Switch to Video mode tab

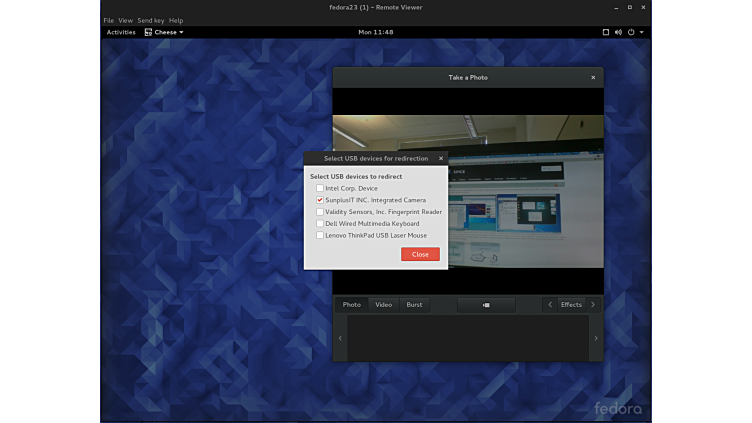click(383, 305)
